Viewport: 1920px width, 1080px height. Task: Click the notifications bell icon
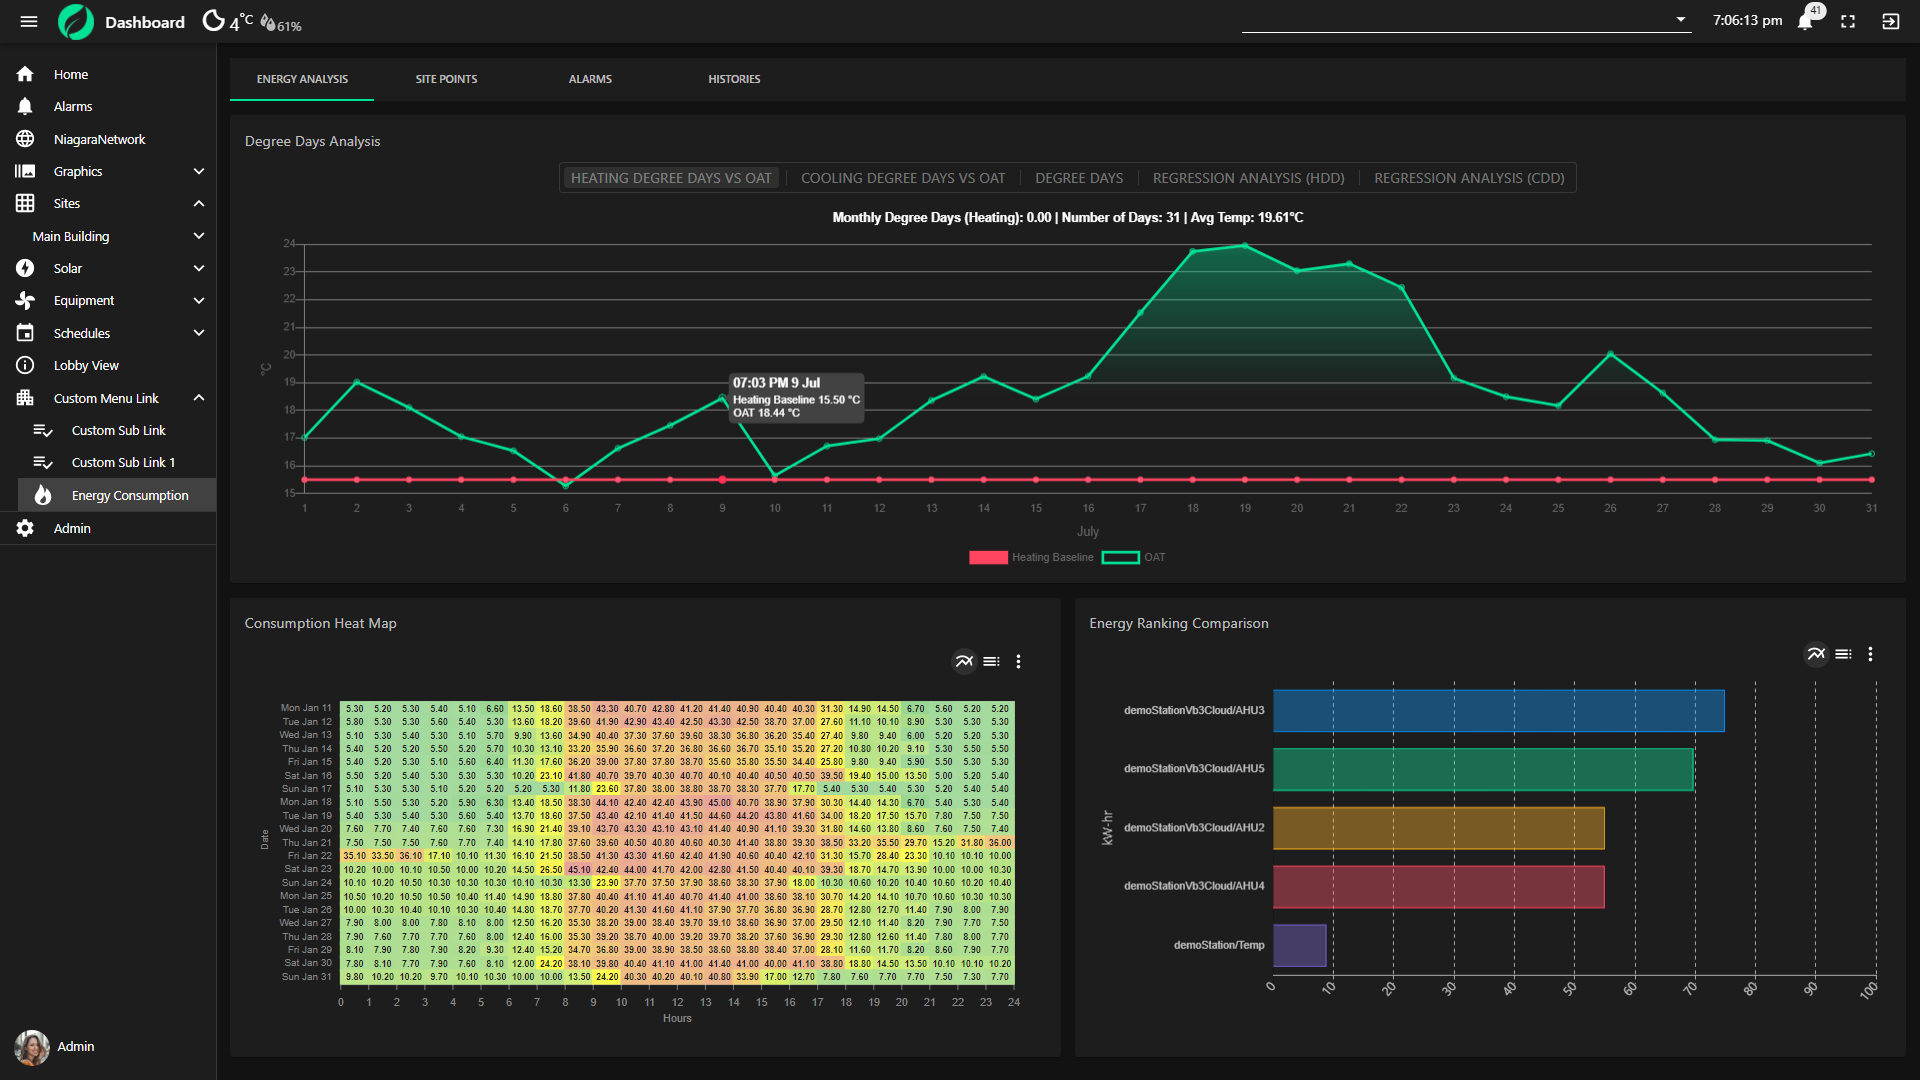(1805, 21)
